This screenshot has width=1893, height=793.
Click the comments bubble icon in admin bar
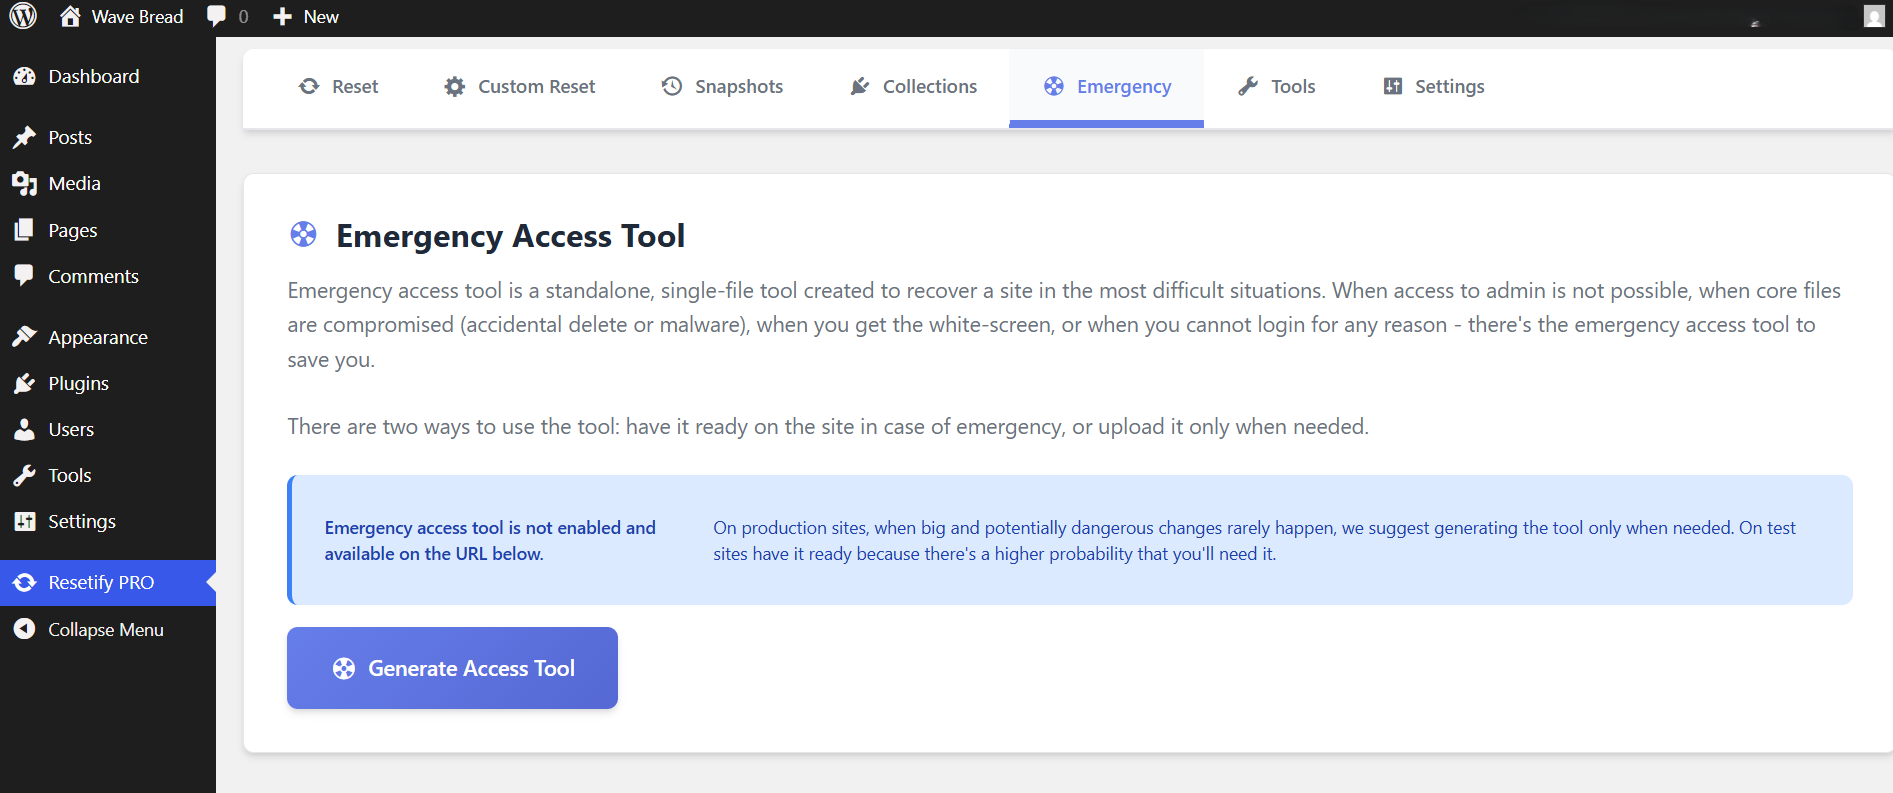click(x=216, y=16)
